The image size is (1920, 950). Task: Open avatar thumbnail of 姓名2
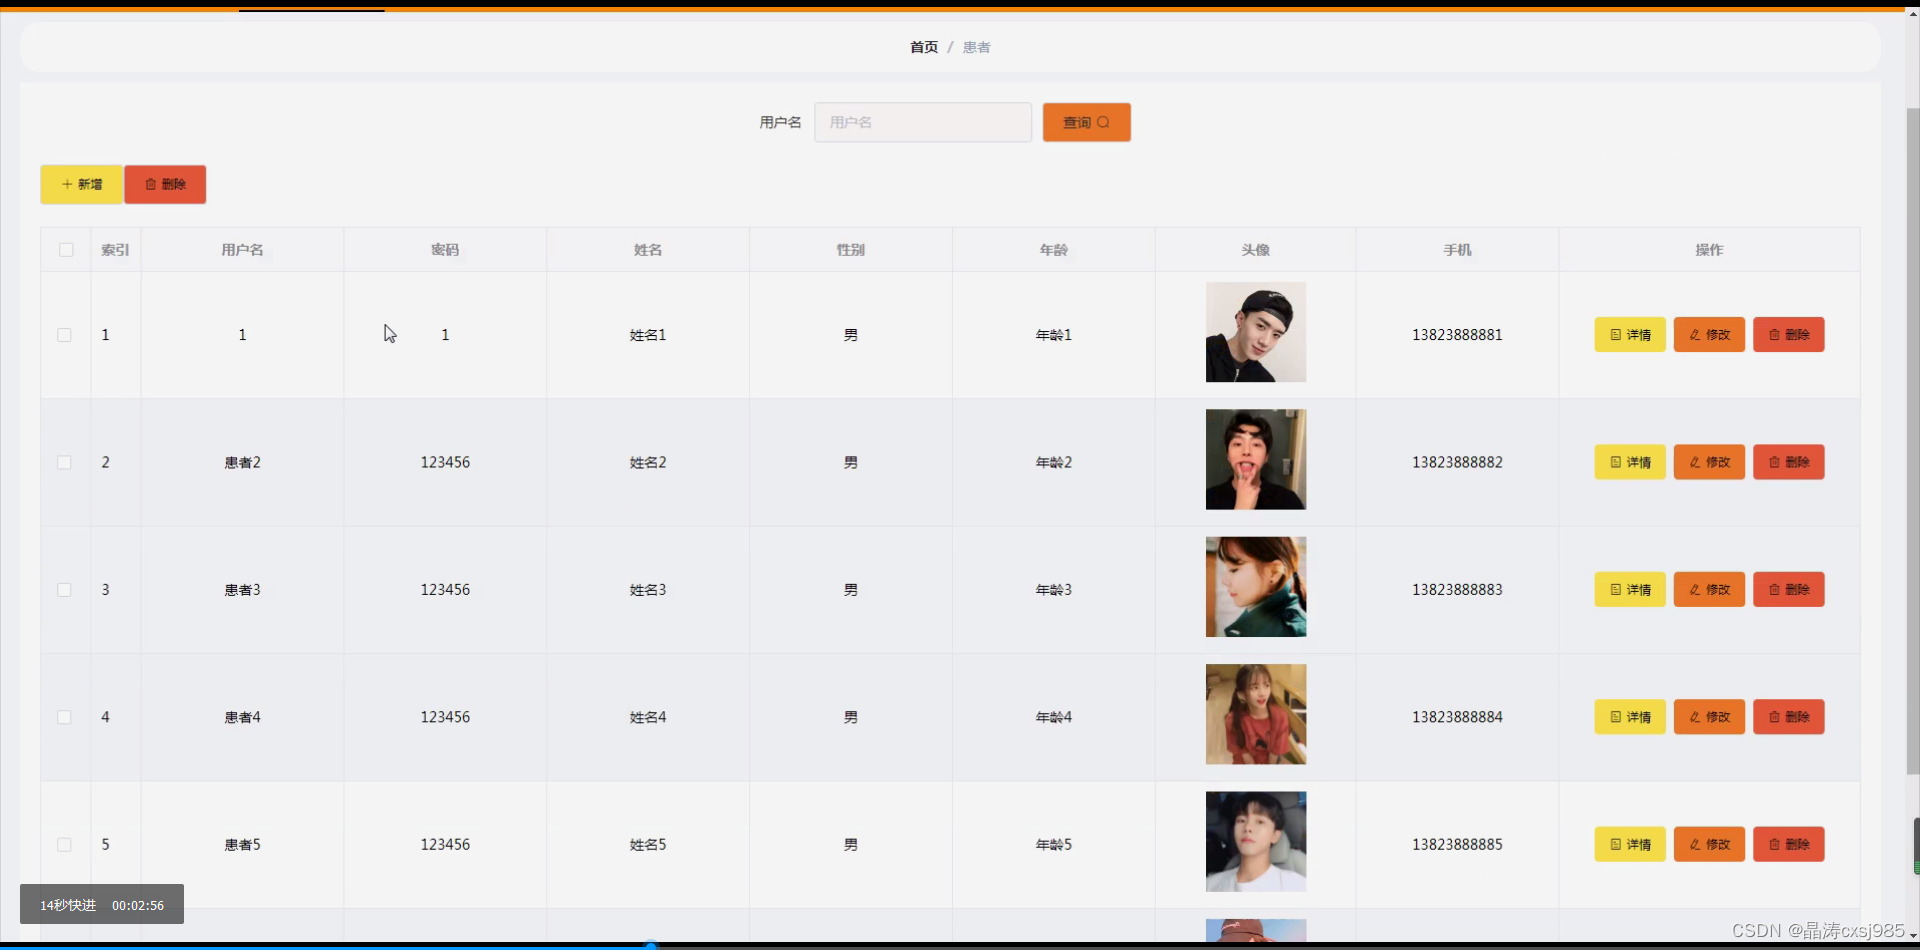(1256, 459)
